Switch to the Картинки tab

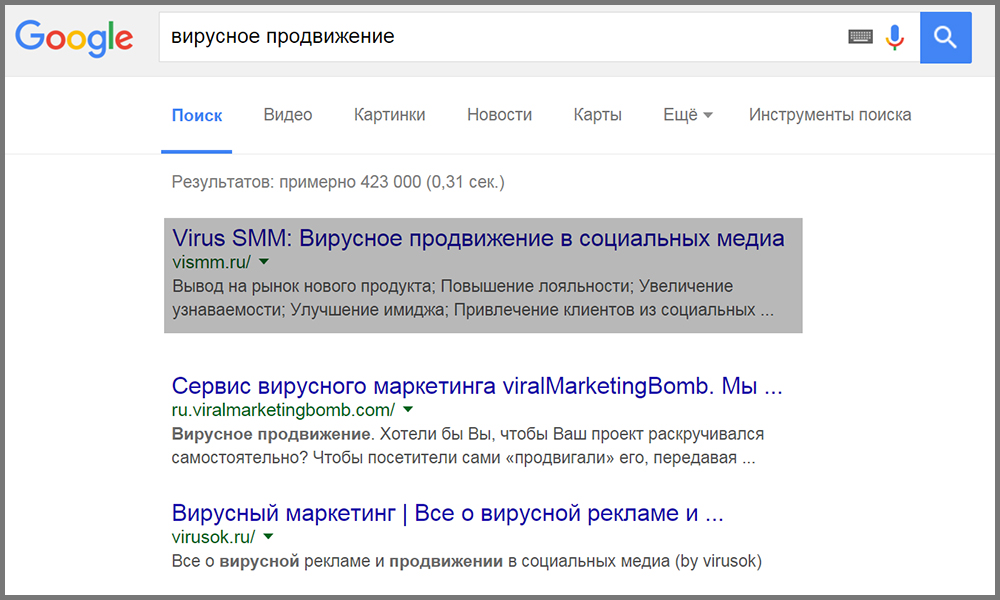[x=389, y=115]
